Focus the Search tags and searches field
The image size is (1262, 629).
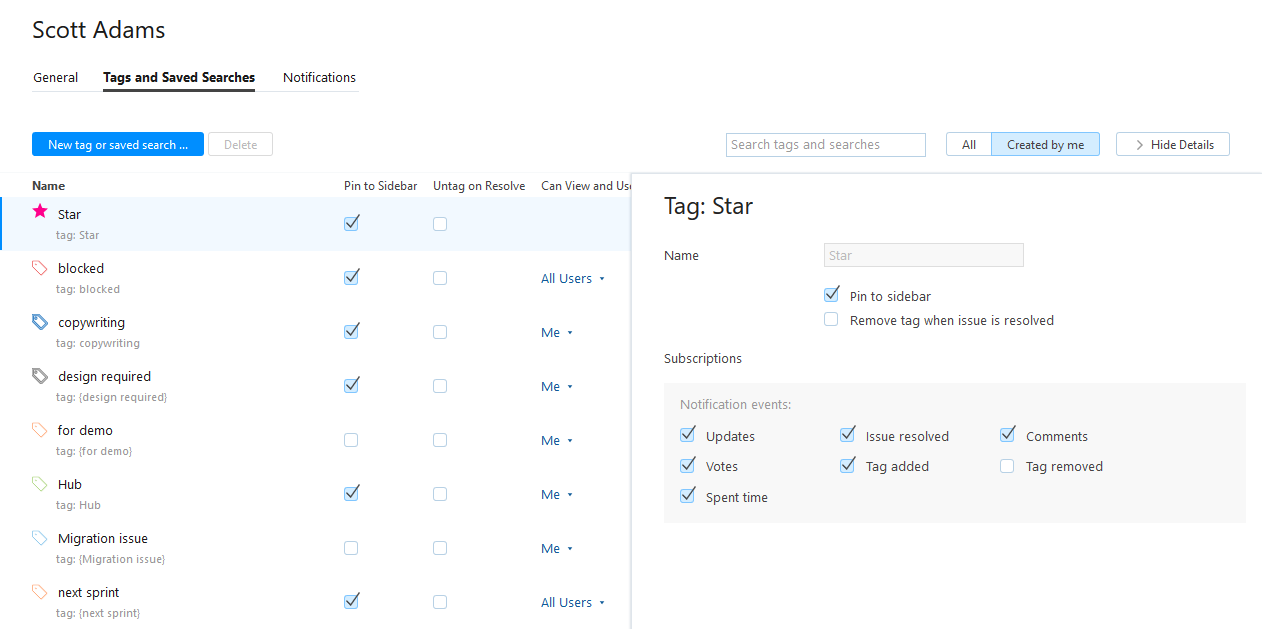coord(825,145)
